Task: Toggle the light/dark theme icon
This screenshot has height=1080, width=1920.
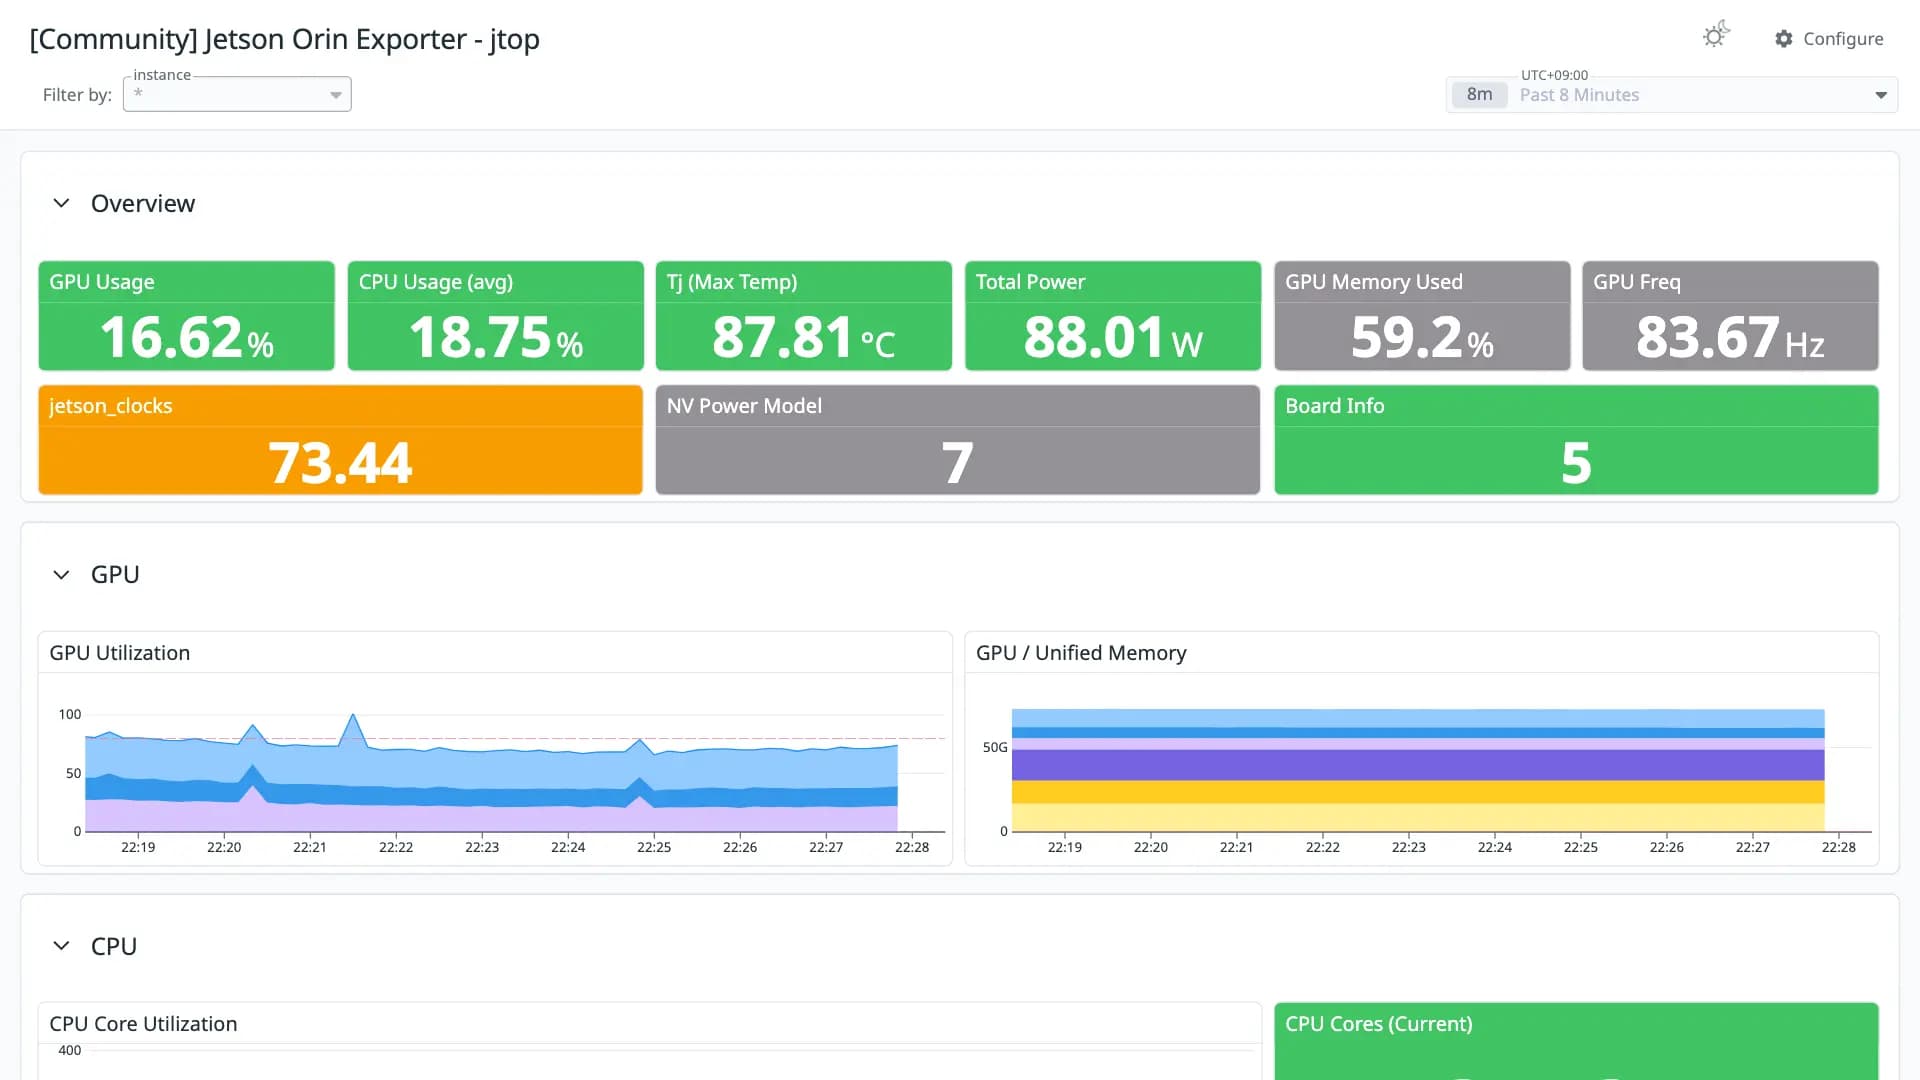Action: click(1716, 36)
